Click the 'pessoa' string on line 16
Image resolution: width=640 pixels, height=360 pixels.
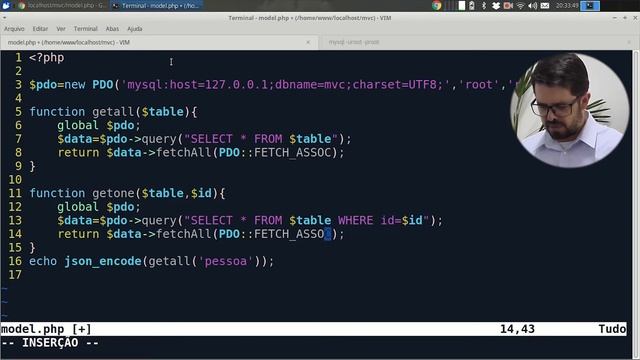pyautogui.click(x=226, y=261)
